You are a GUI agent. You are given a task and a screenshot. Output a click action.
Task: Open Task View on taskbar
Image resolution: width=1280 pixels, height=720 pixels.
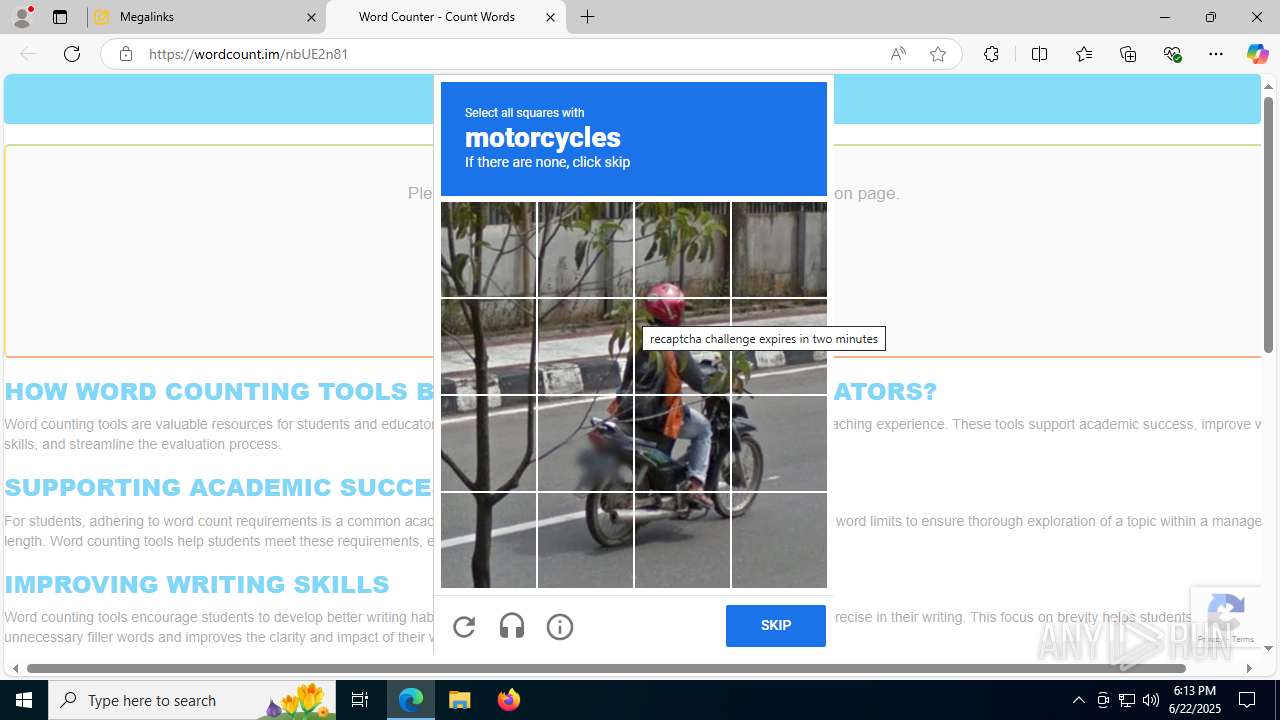pyautogui.click(x=360, y=700)
